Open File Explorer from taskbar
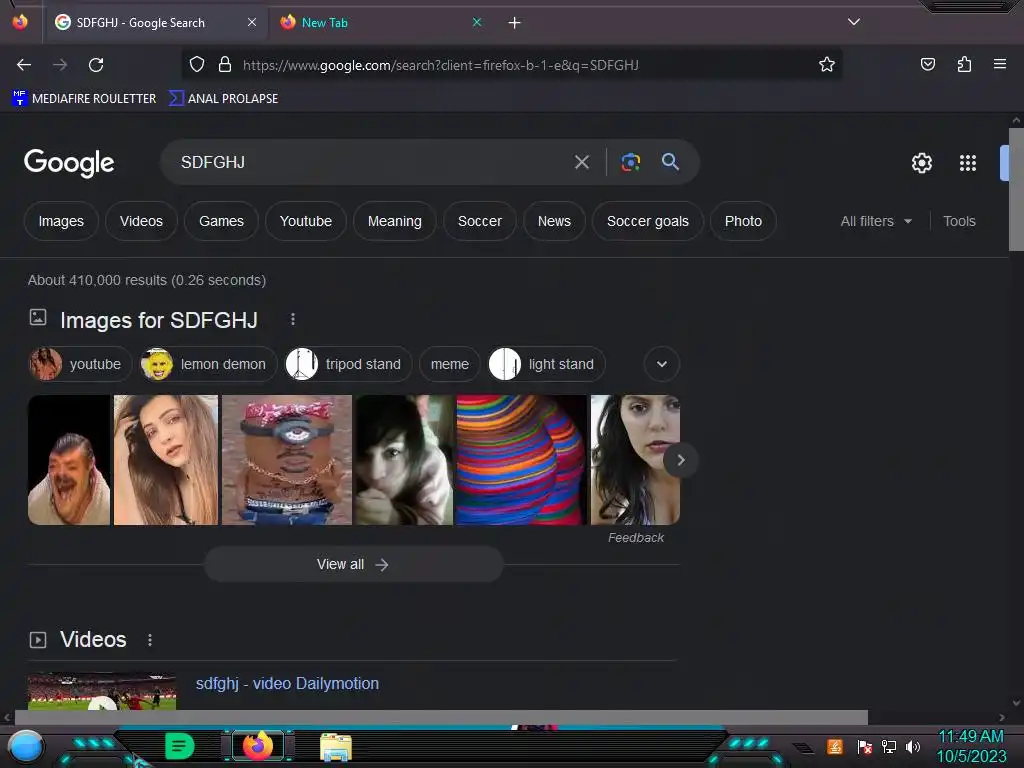This screenshot has height=768, width=1024. 336,747
